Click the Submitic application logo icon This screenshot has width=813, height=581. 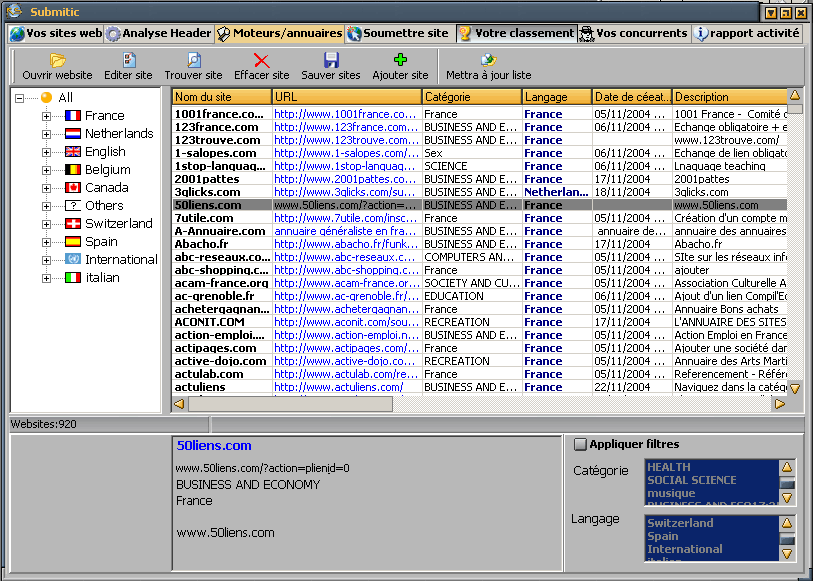coord(15,11)
